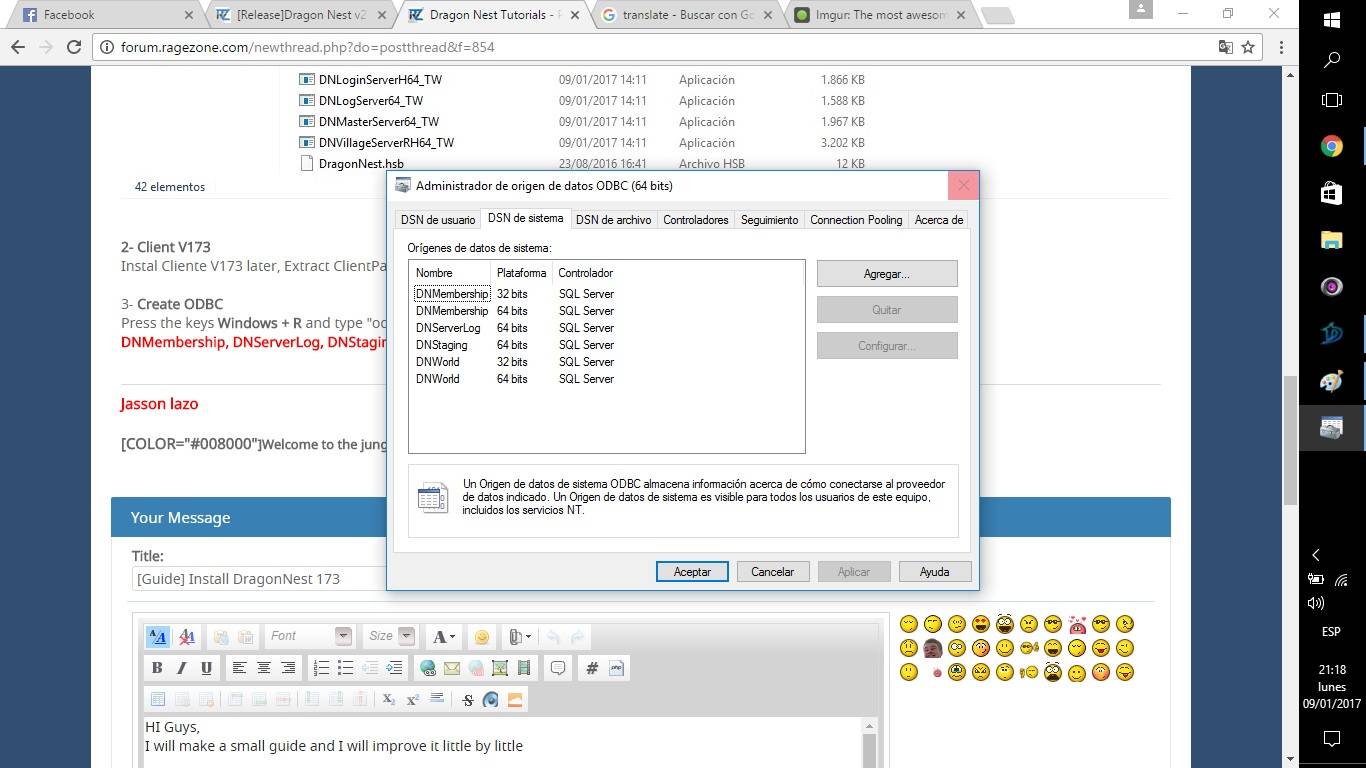The width and height of the screenshot is (1366, 768).
Task: Open Connection Pooling tab
Action: 856,220
